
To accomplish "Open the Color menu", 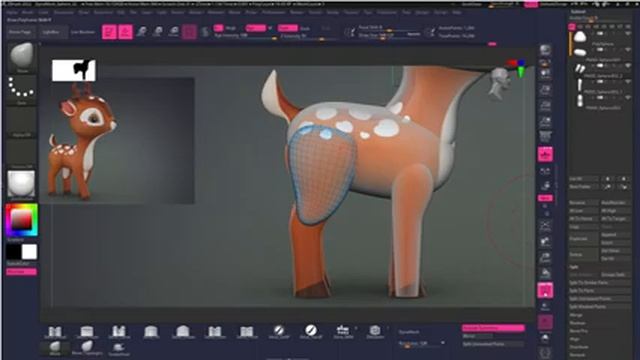I will click(44, 12).
